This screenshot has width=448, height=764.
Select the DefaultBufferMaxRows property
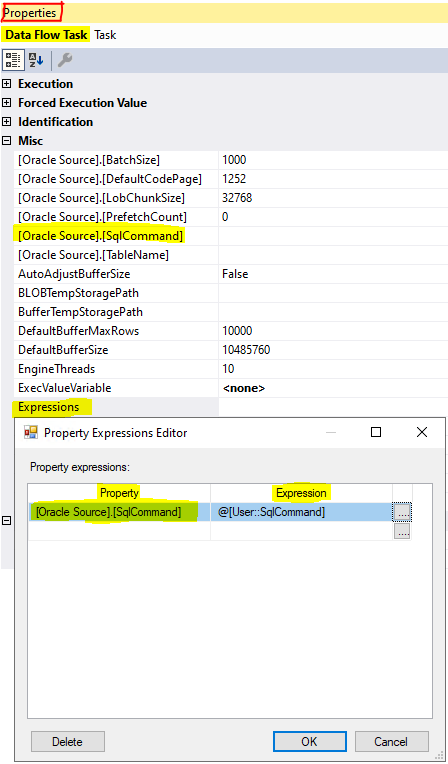coord(78,331)
